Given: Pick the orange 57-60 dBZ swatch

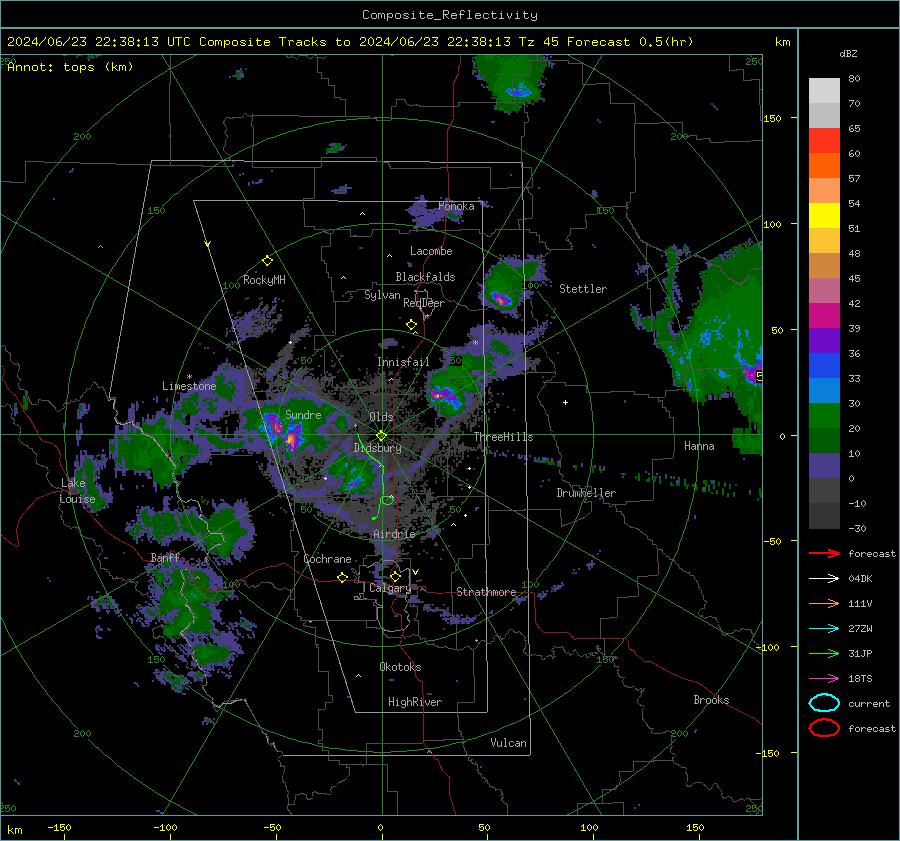Looking at the screenshot, I should [x=824, y=166].
